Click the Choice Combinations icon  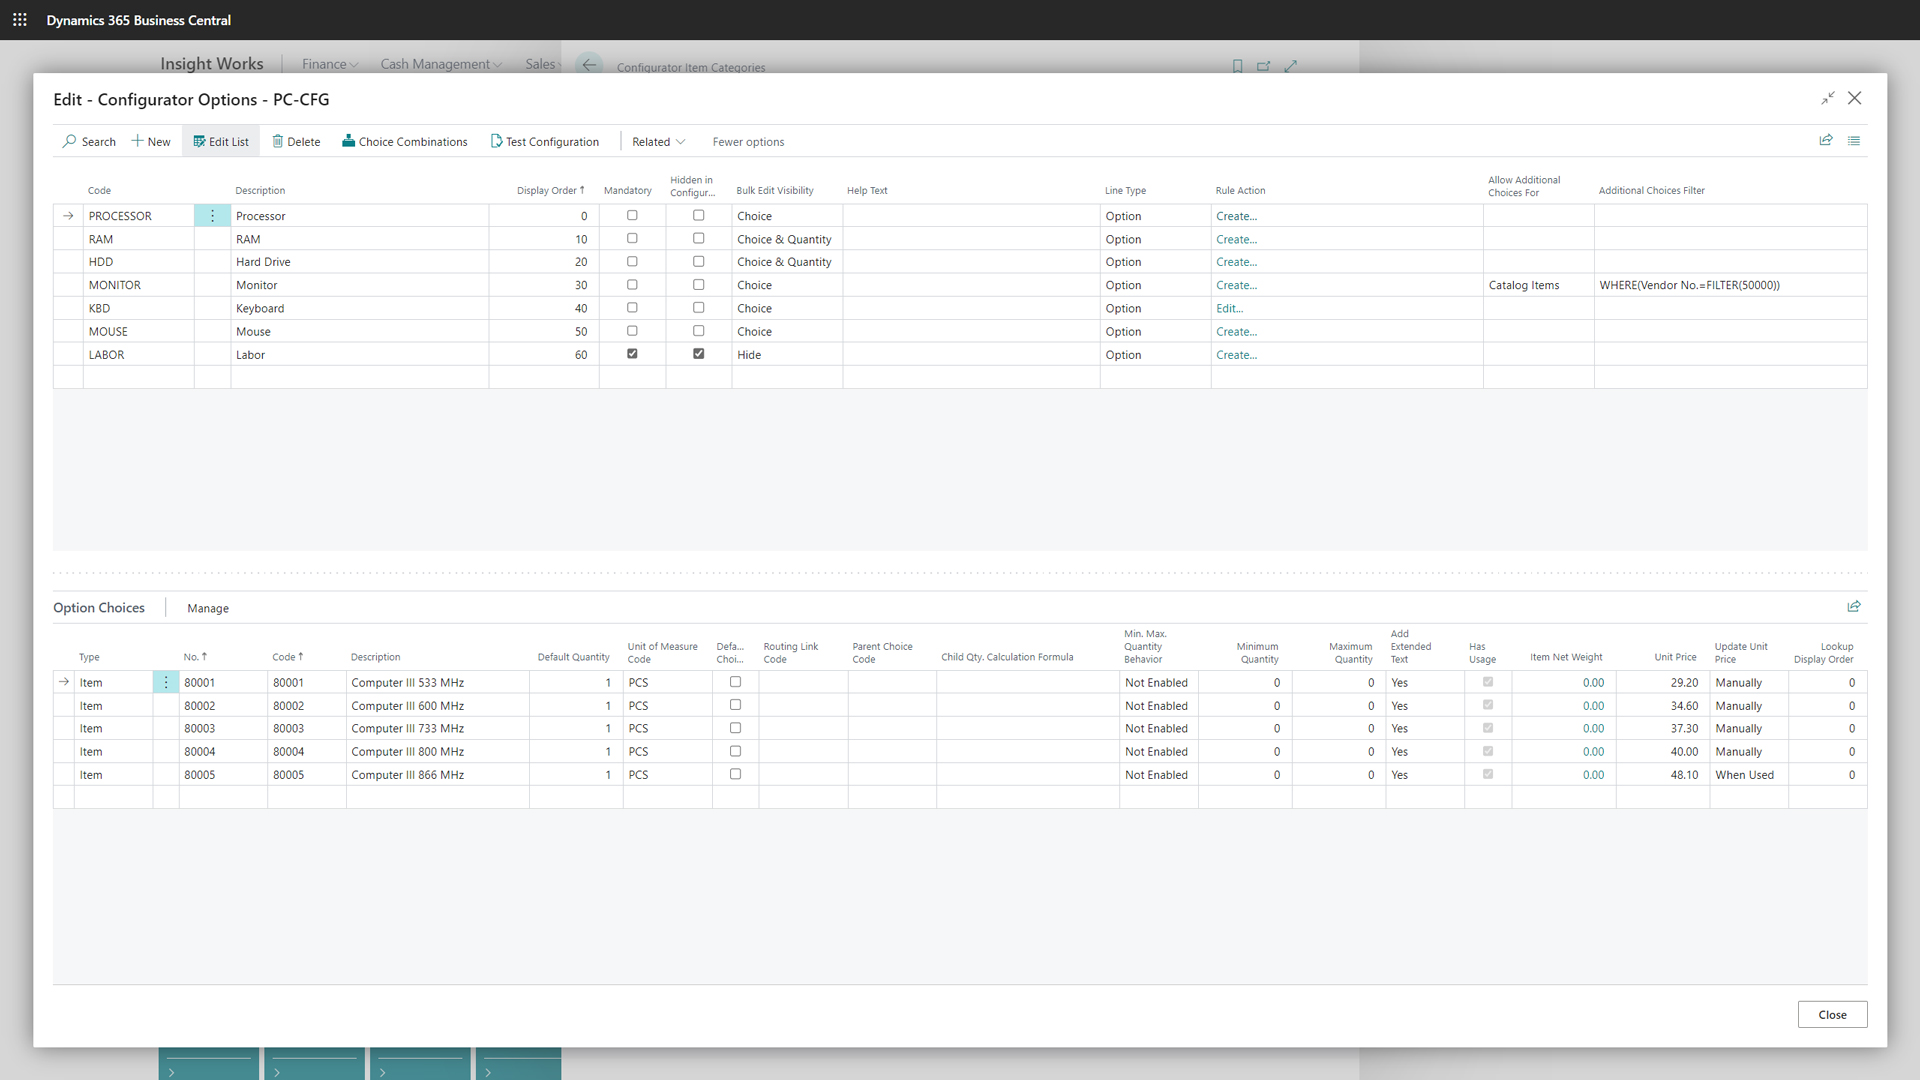(348, 141)
